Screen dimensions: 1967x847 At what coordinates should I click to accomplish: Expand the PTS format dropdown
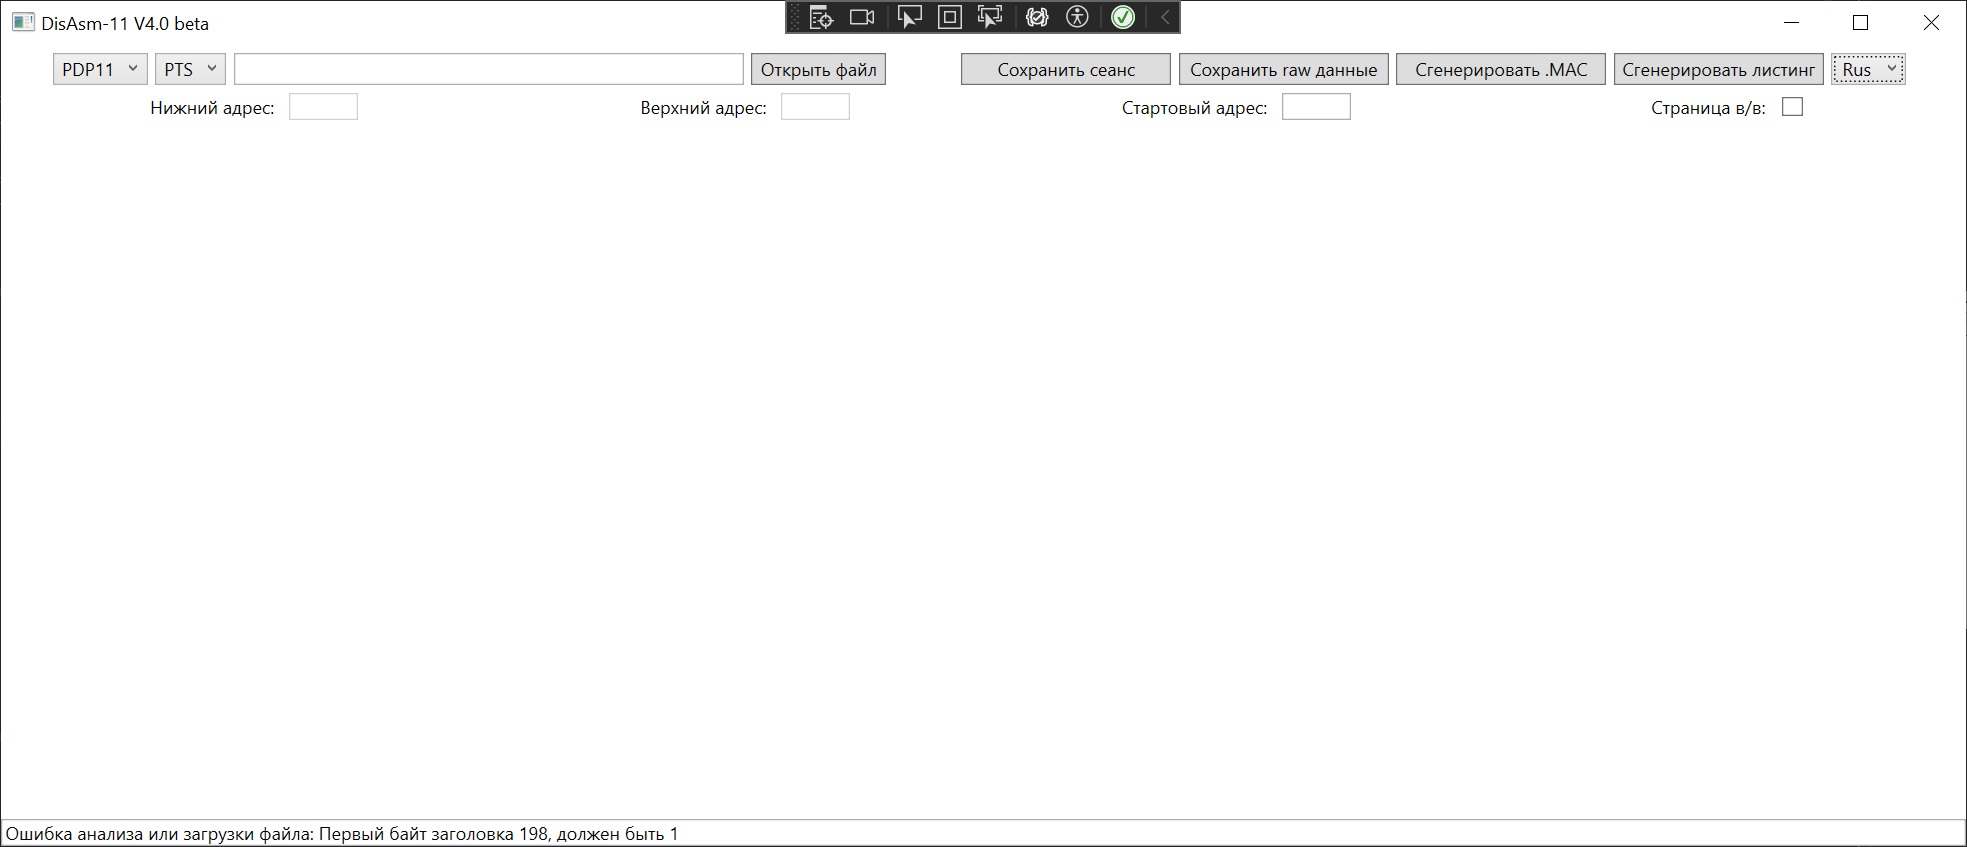pyautogui.click(x=190, y=69)
